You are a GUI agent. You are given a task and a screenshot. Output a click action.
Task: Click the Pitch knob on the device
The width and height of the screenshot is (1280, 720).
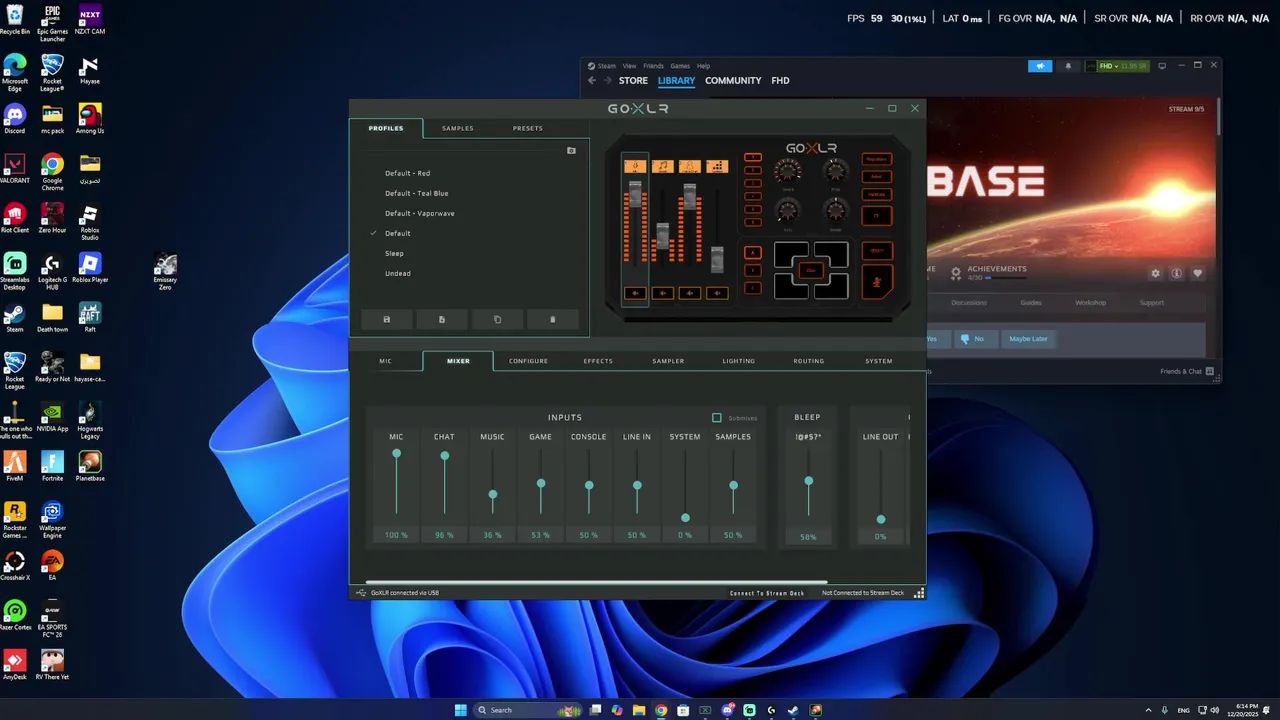(x=835, y=170)
